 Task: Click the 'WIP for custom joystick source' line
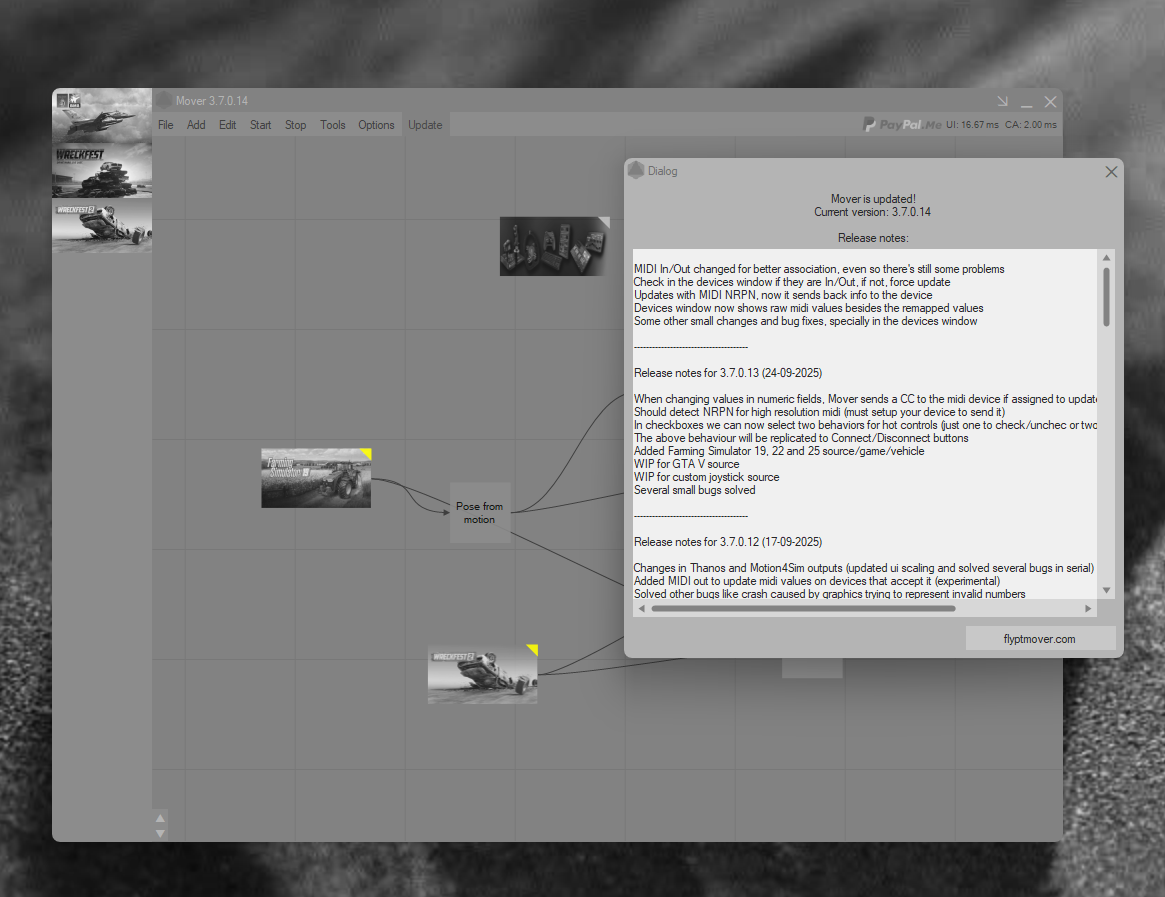707,477
